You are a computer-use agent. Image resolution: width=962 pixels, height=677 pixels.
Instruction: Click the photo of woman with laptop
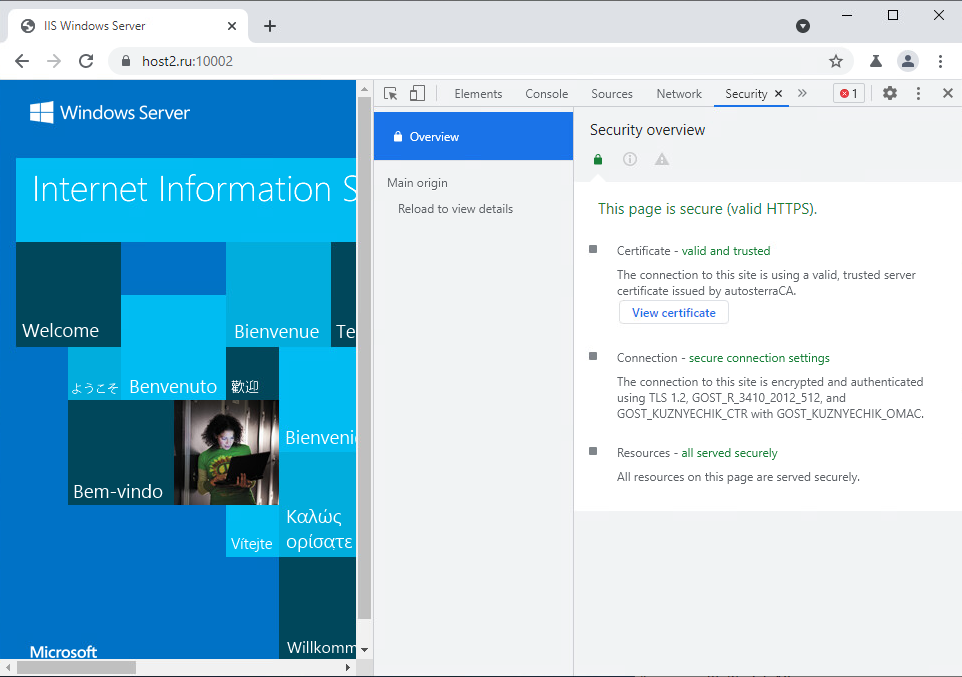click(226, 452)
